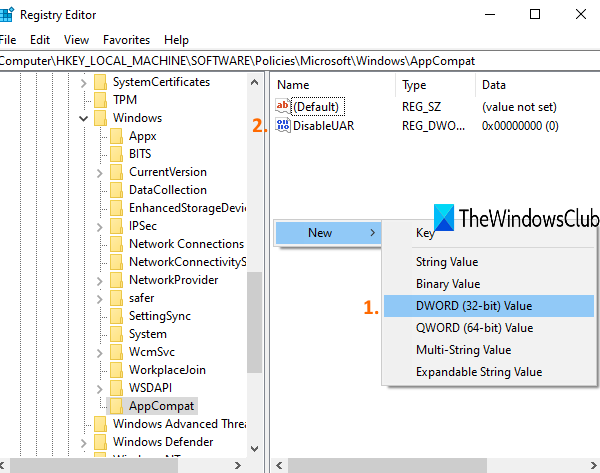The image size is (600, 473).
Task: Click the SystemCertificates folder icon
Action: point(101,82)
